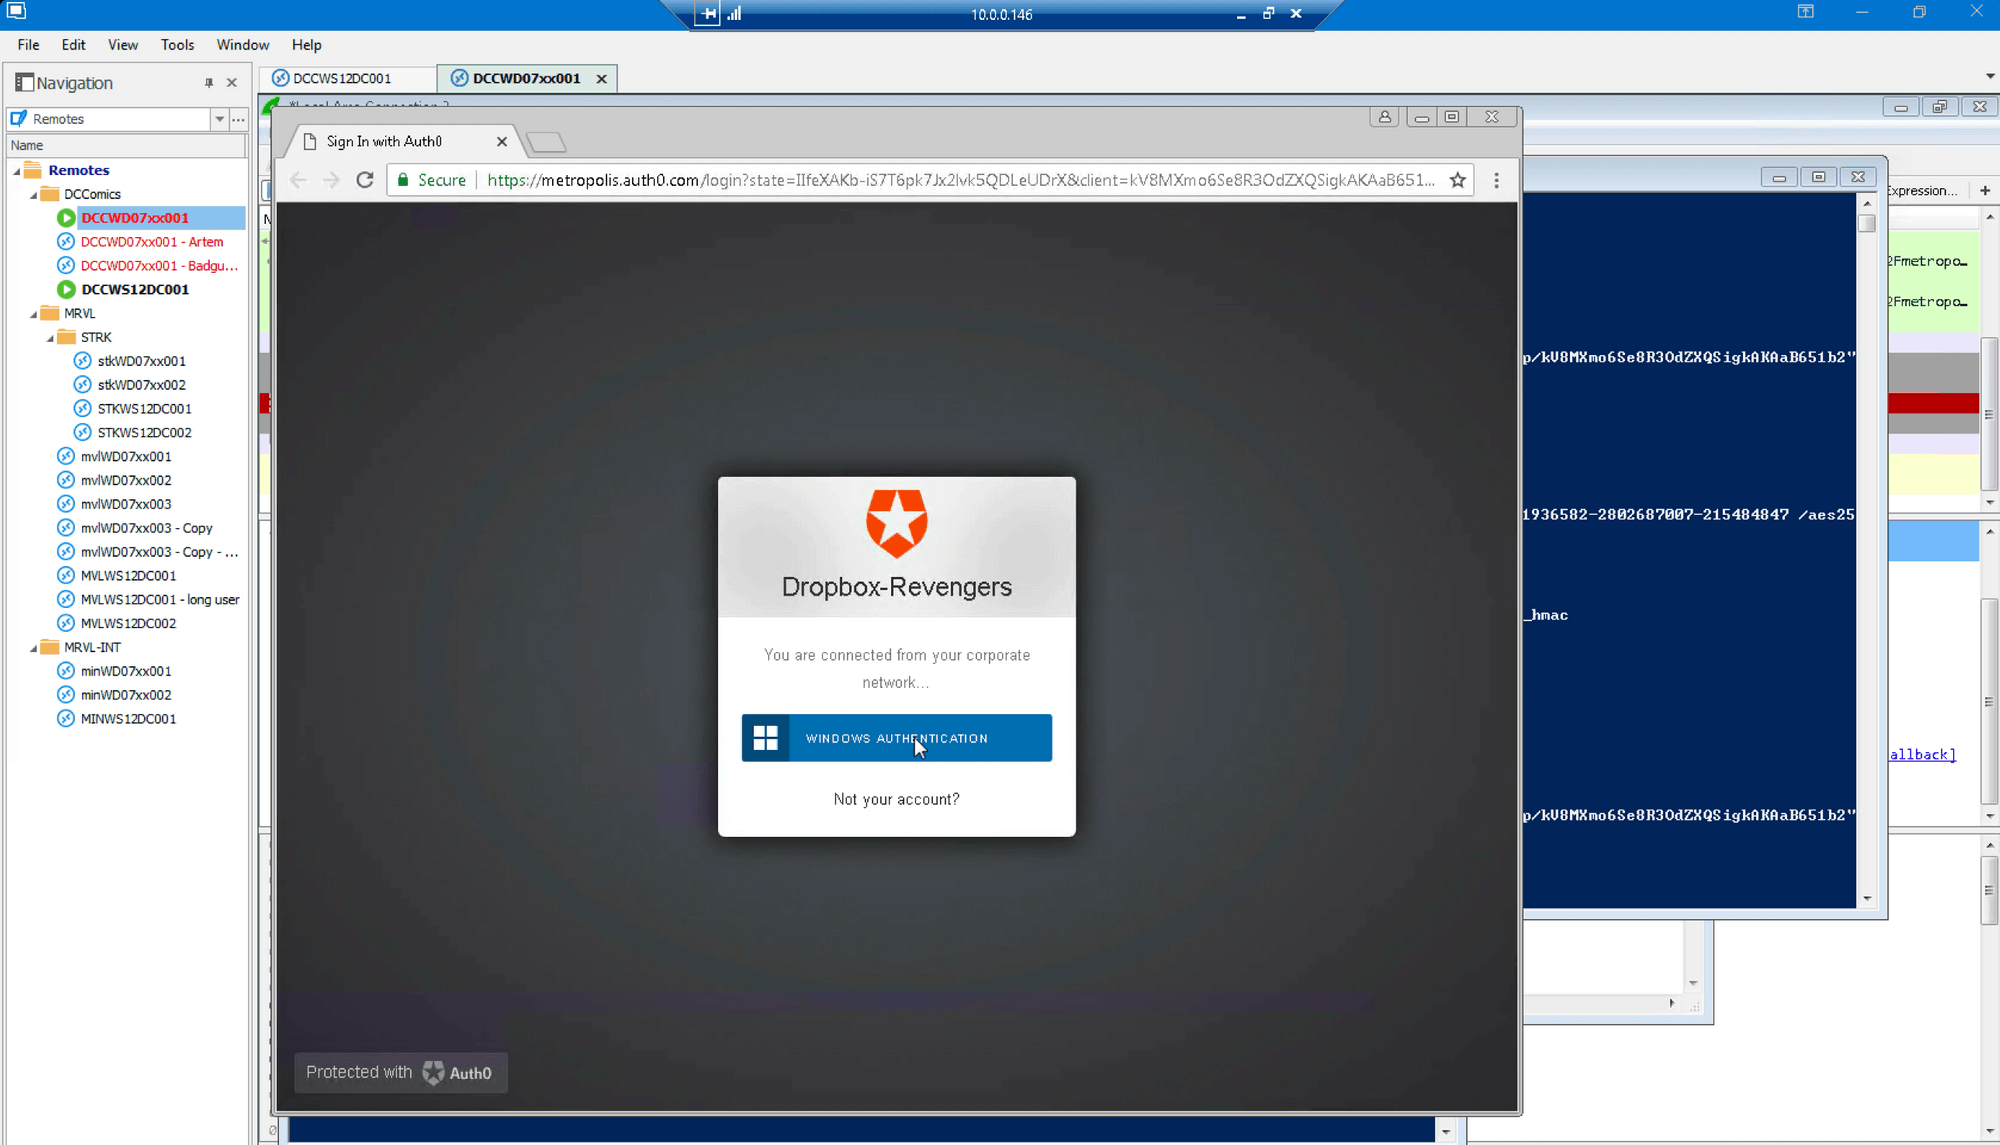Click the callback link in the right pane
This screenshot has height=1145, width=2000.
[x=1922, y=754]
